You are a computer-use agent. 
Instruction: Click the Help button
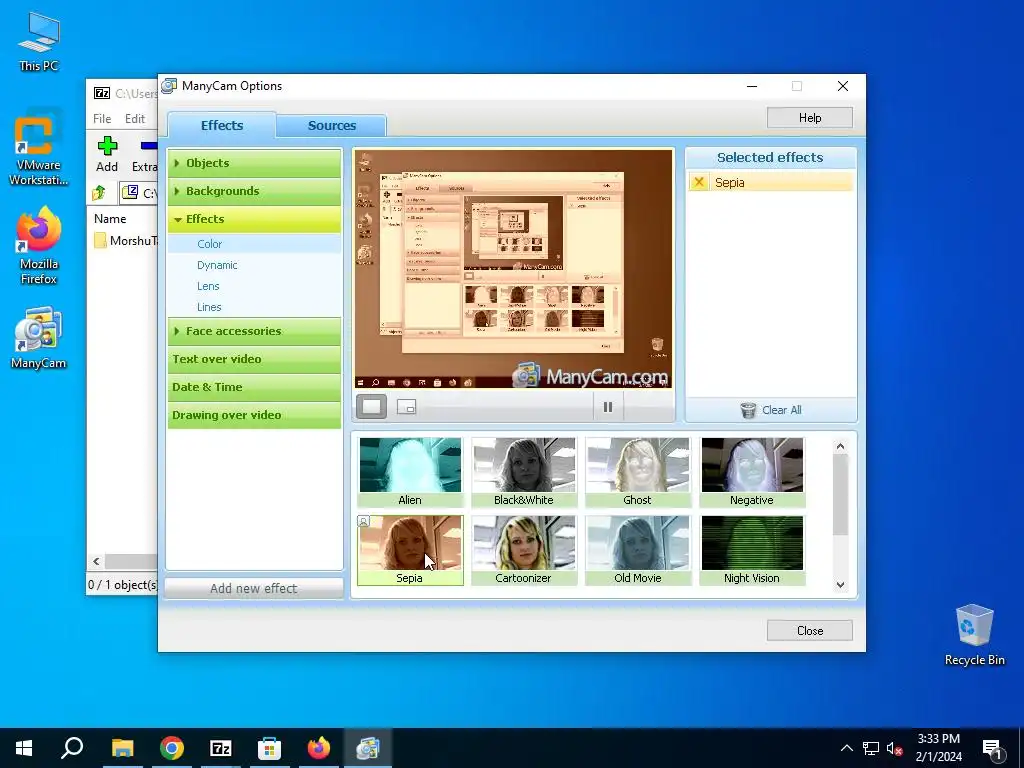pyautogui.click(x=810, y=118)
